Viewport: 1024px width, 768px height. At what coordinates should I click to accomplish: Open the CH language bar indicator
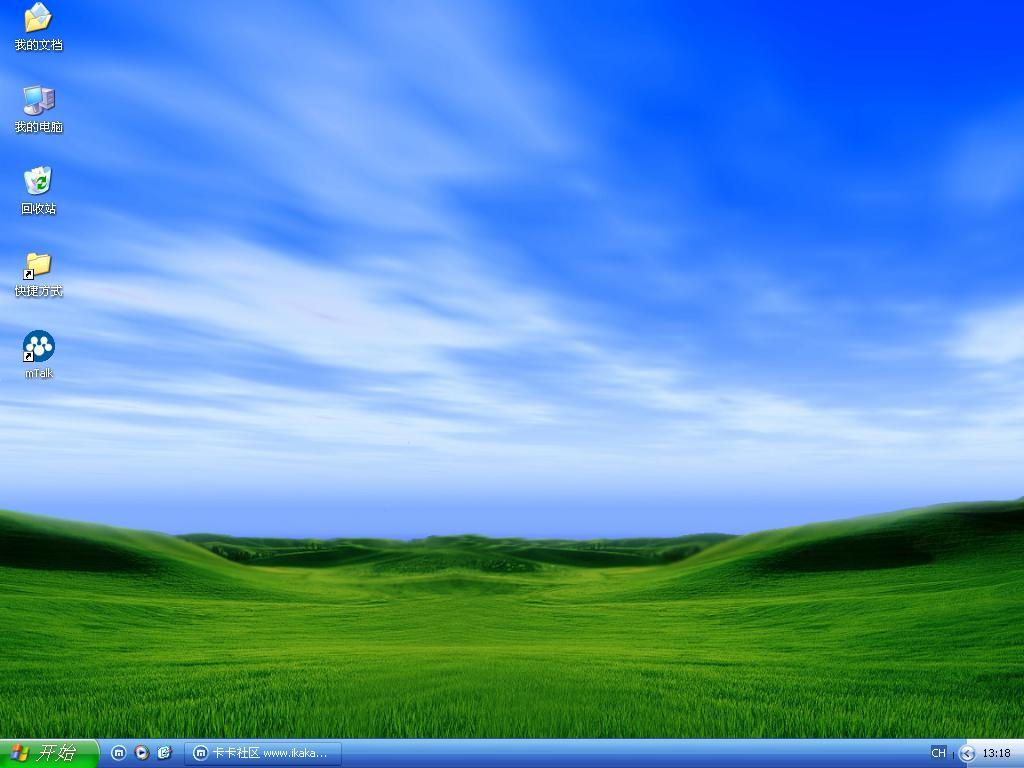(938, 753)
